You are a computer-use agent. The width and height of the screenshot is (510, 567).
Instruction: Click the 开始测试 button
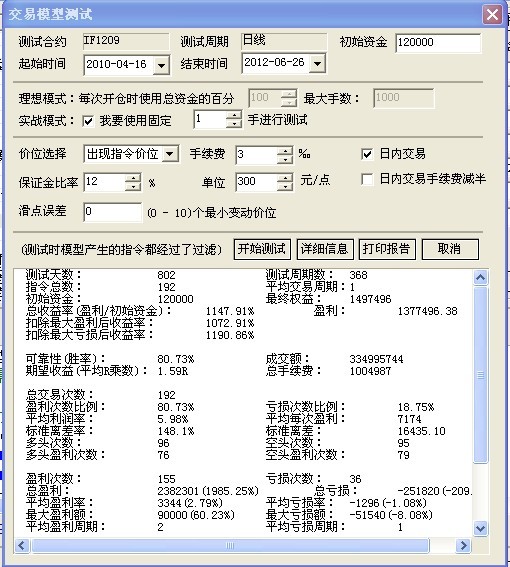pos(262,249)
